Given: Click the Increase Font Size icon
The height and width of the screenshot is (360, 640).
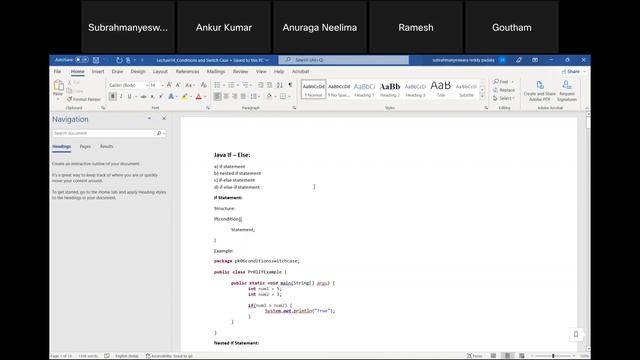Looking at the screenshot, I should [169, 85].
